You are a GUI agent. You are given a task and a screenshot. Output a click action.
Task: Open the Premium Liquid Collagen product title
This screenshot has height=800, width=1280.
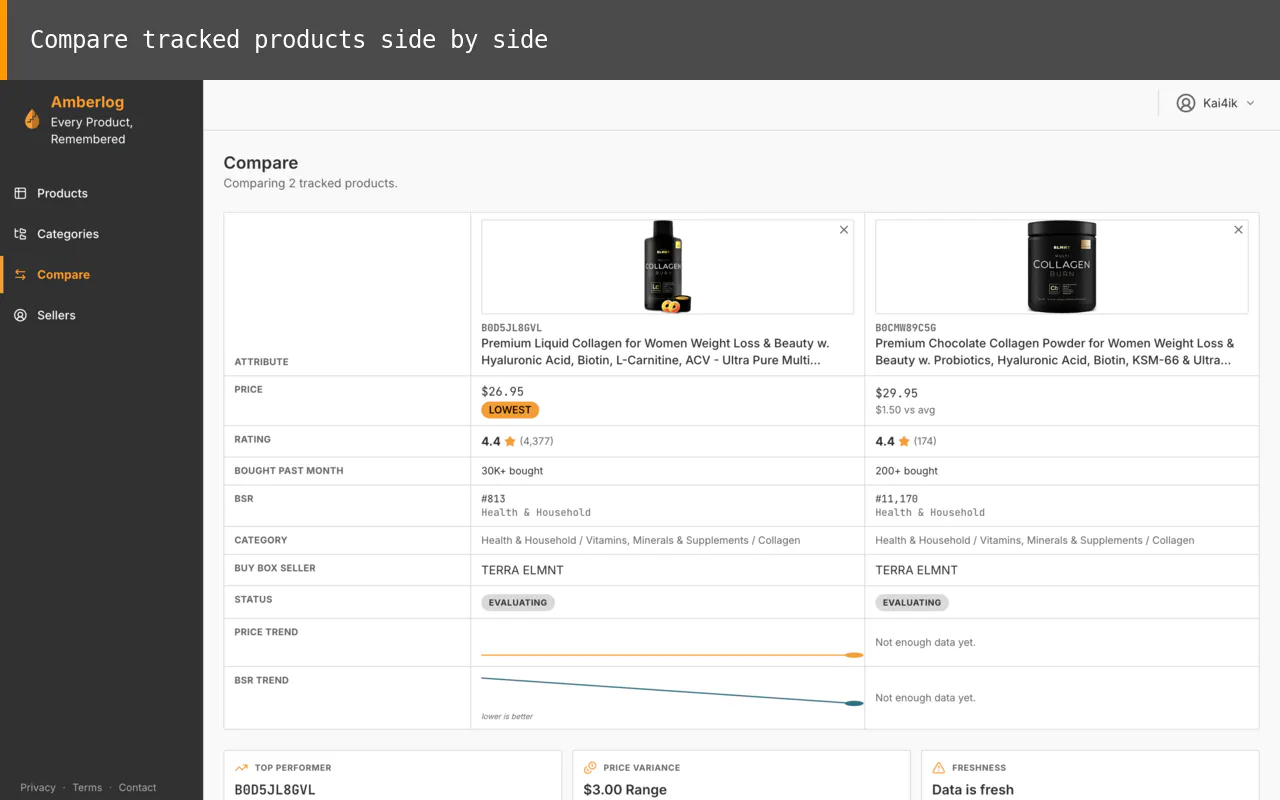655,351
